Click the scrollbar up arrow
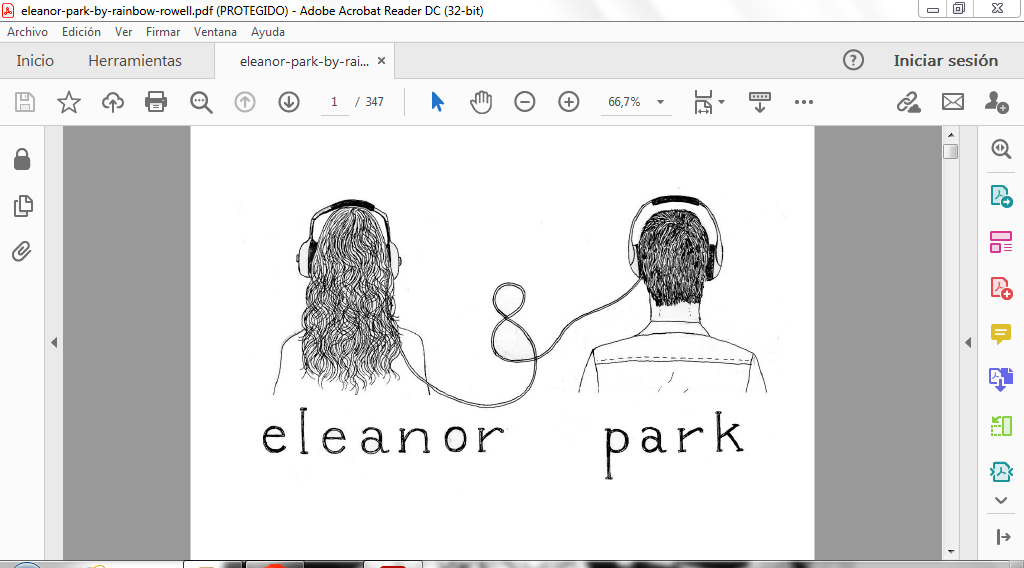Screen dimensions: 1024x568 coord(951,134)
